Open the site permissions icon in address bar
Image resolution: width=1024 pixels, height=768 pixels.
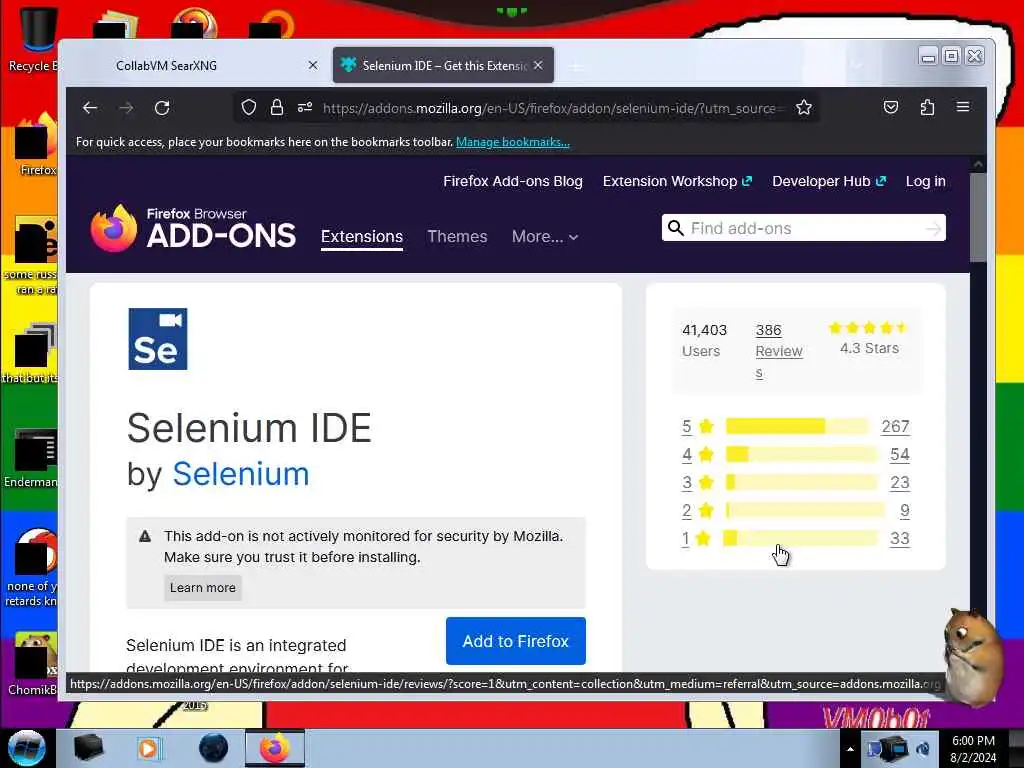point(305,108)
